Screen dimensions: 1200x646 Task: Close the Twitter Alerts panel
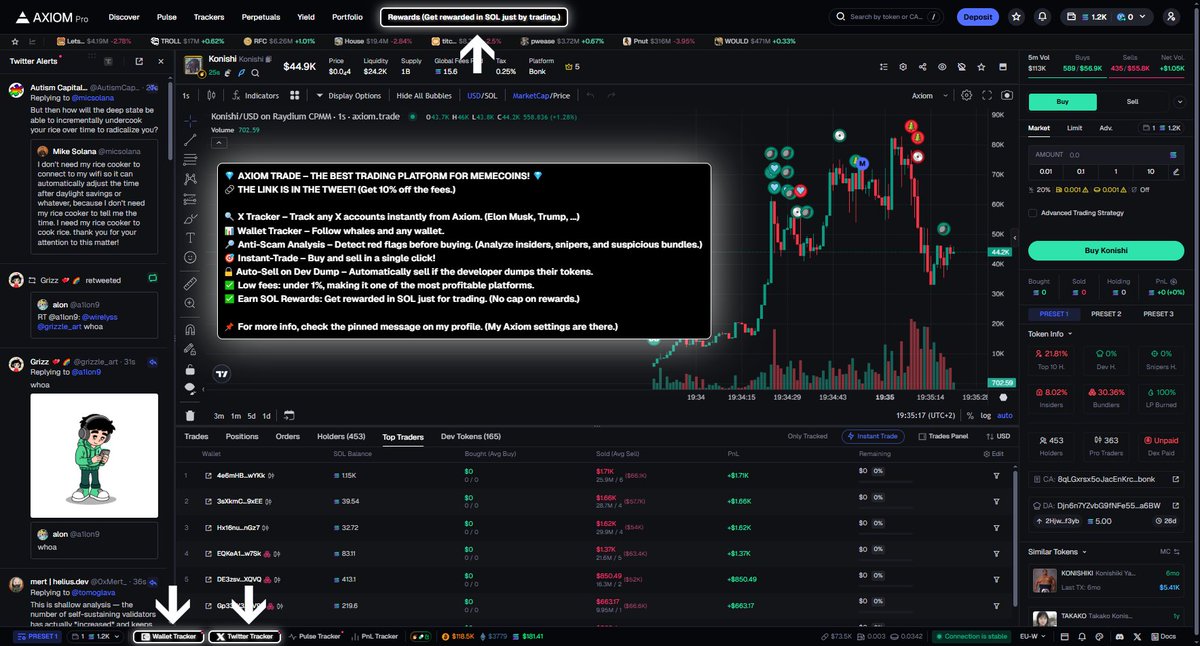click(162, 61)
